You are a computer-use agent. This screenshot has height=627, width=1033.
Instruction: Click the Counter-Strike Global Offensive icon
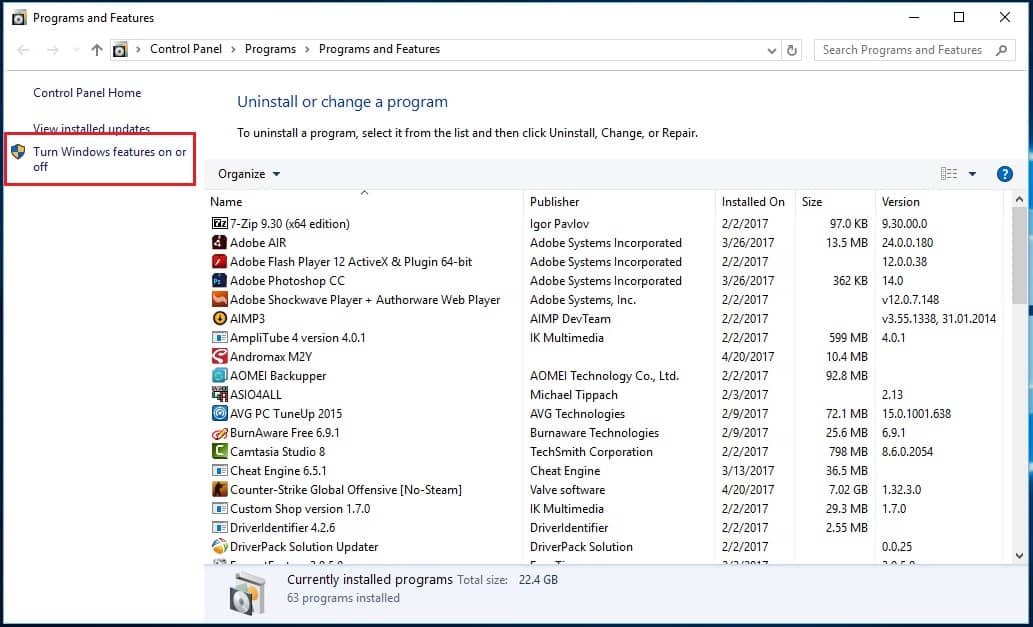coord(219,490)
